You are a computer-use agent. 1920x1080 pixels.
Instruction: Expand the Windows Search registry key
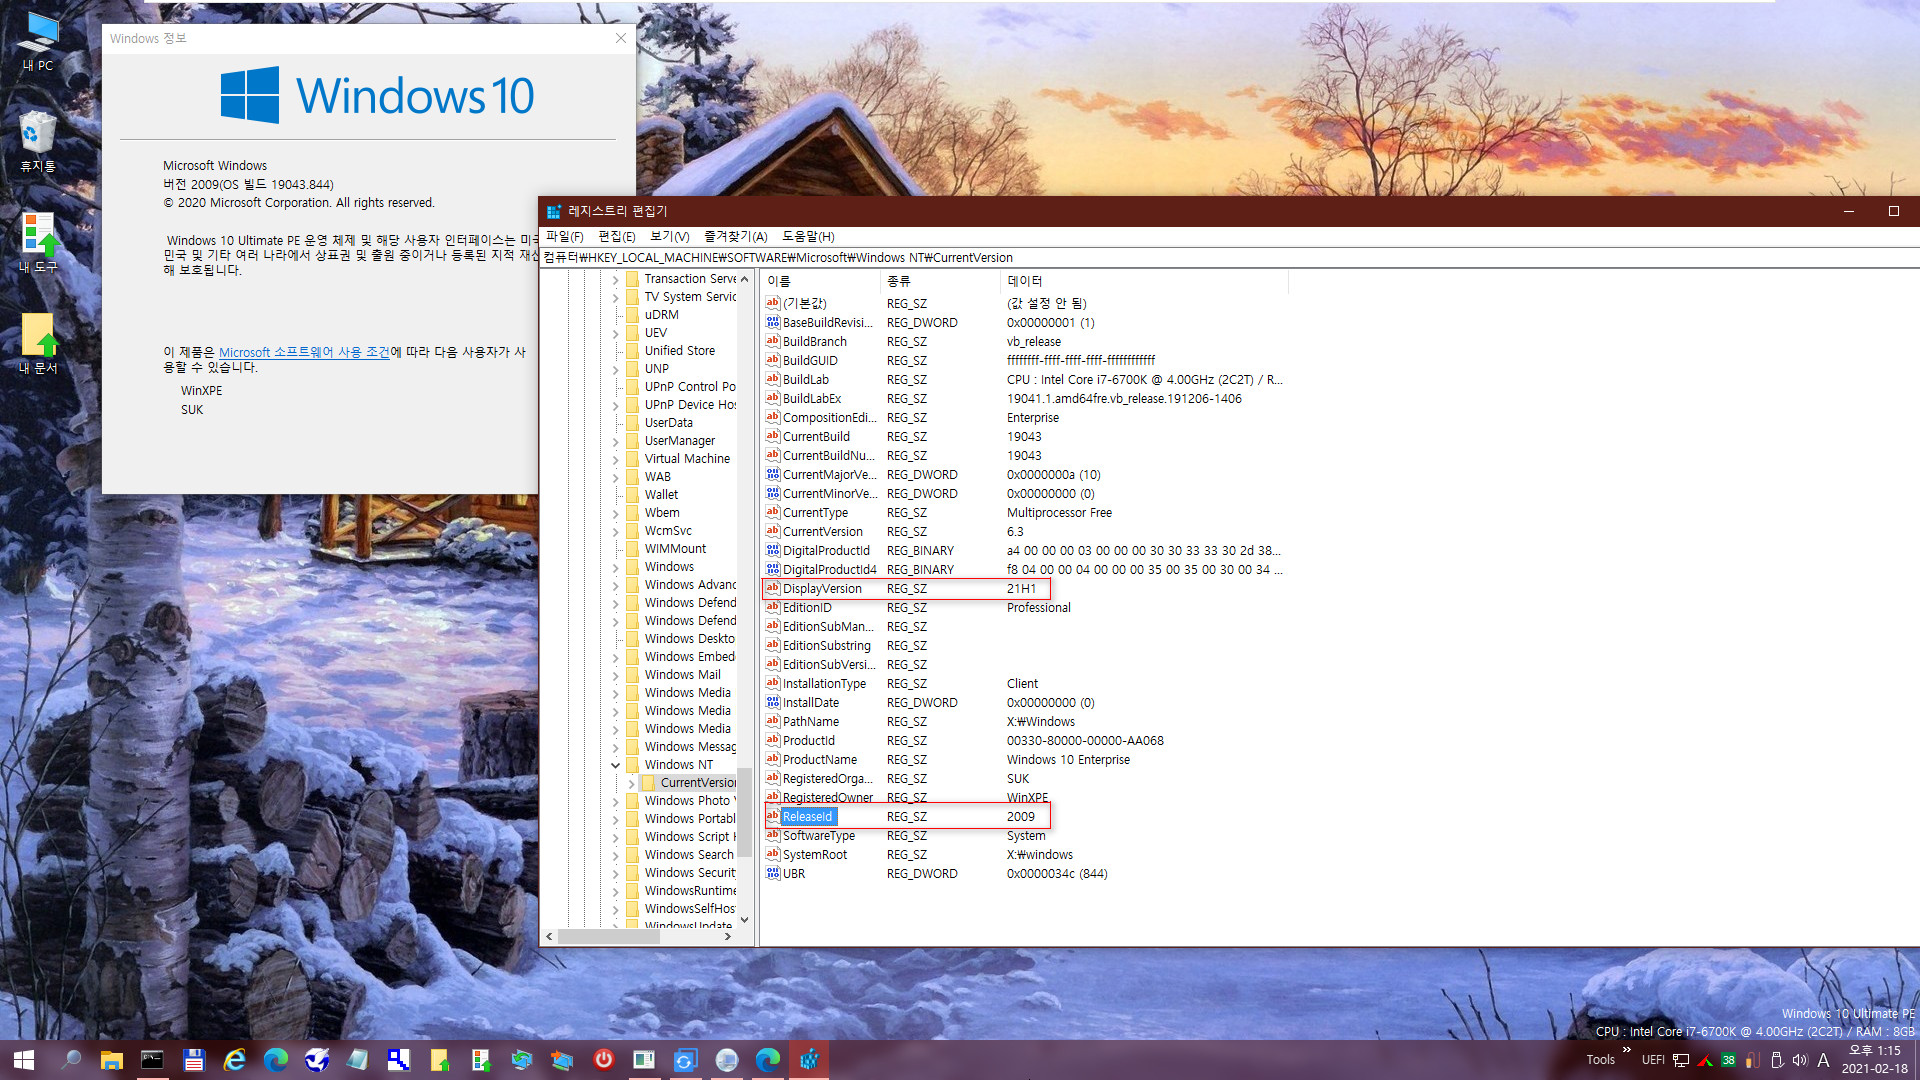click(x=615, y=856)
